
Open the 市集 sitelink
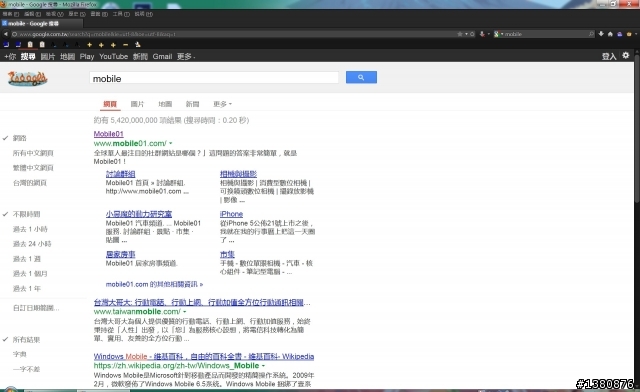(227, 254)
